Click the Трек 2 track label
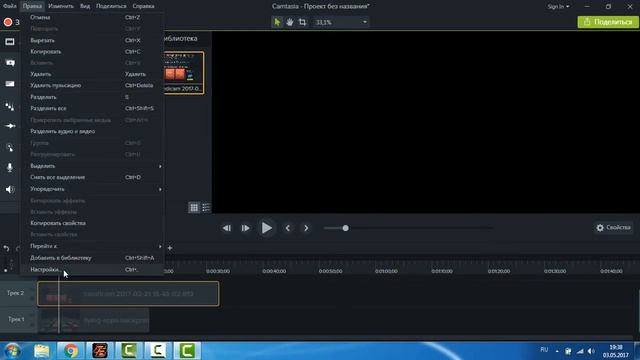The width and height of the screenshot is (640, 360). [x=16, y=293]
